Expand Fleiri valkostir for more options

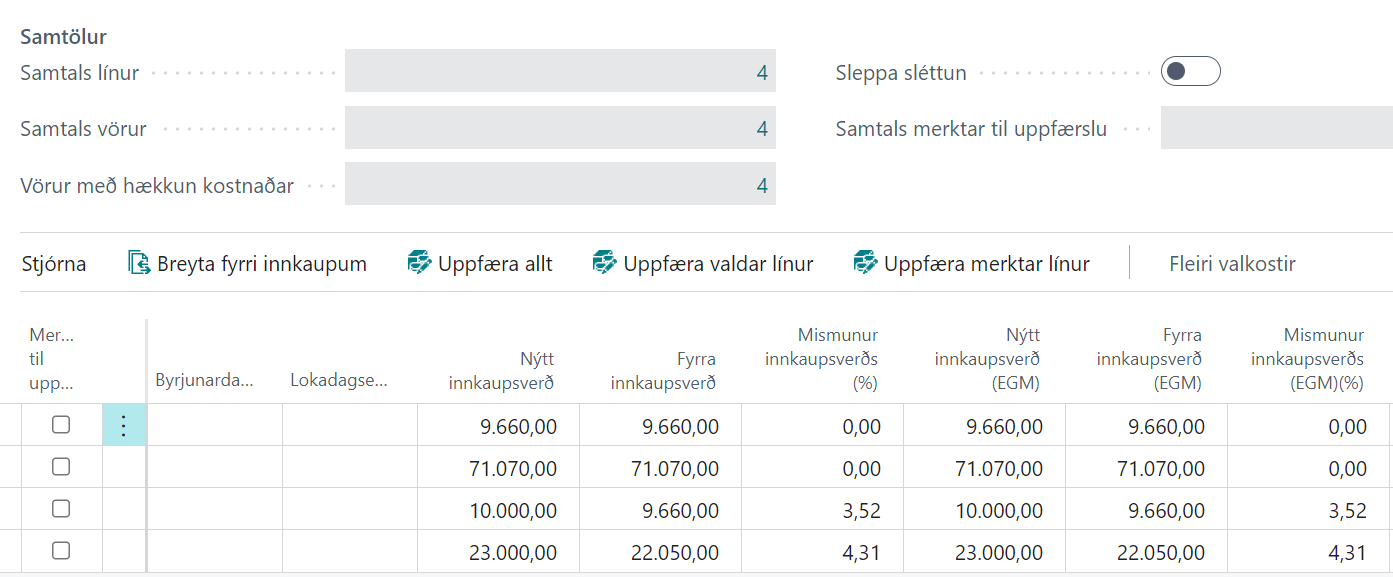pyautogui.click(x=1232, y=264)
